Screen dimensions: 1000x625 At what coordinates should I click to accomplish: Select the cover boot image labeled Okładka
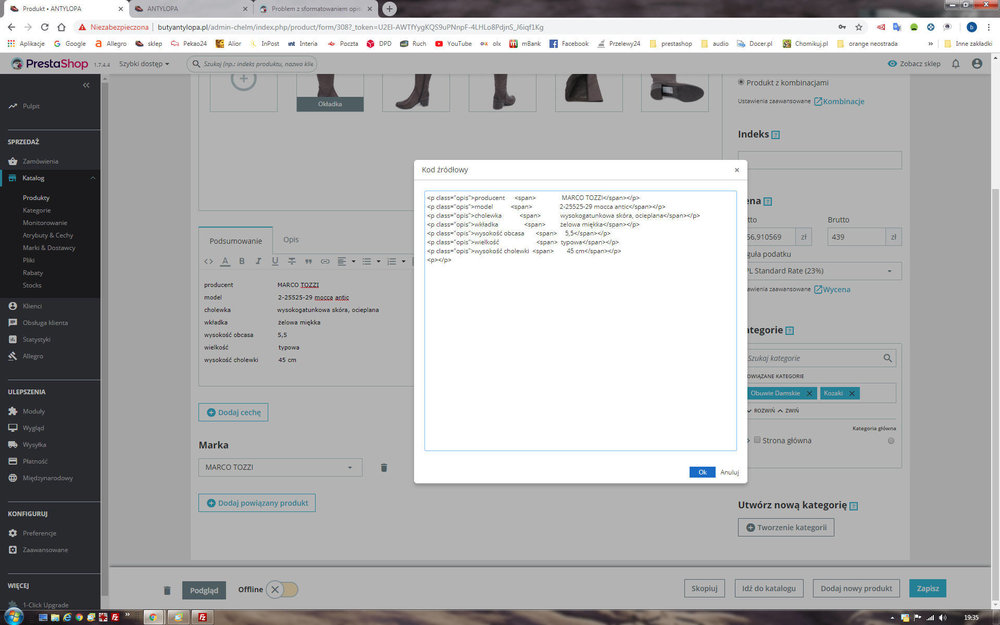(x=330, y=92)
